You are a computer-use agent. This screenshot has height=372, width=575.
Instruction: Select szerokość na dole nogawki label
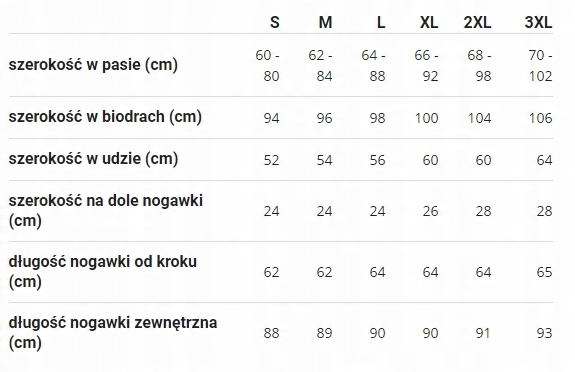point(106,211)
